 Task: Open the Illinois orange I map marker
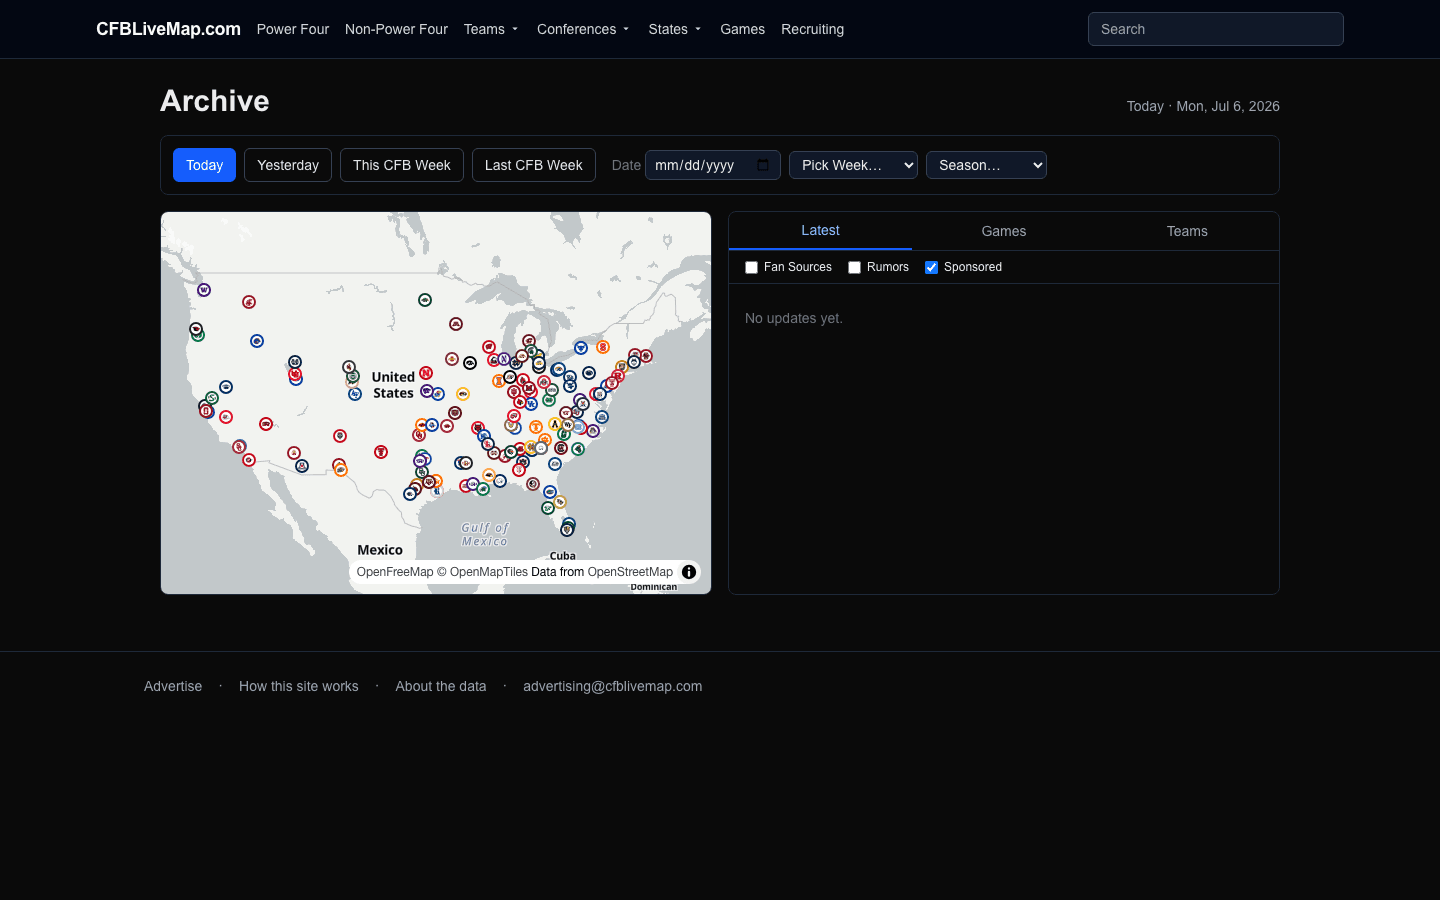pyautogui.click(x=499, y=381)
